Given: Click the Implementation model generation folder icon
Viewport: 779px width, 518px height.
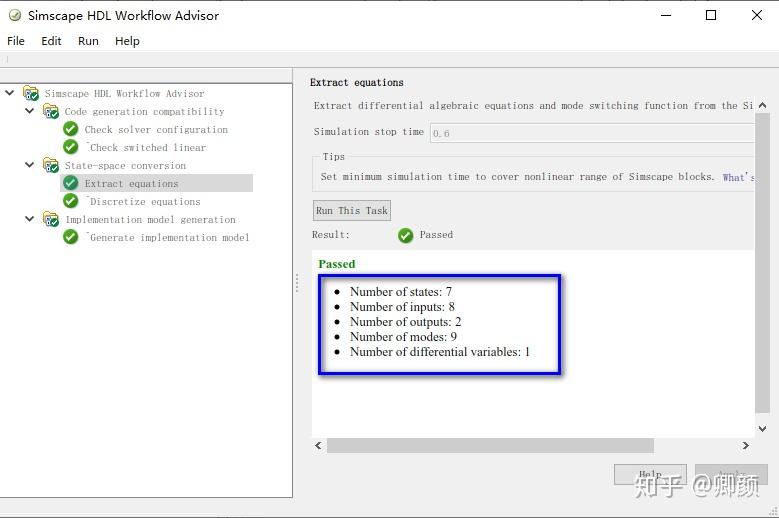Looking at the screenshot, I should point(51,219).
